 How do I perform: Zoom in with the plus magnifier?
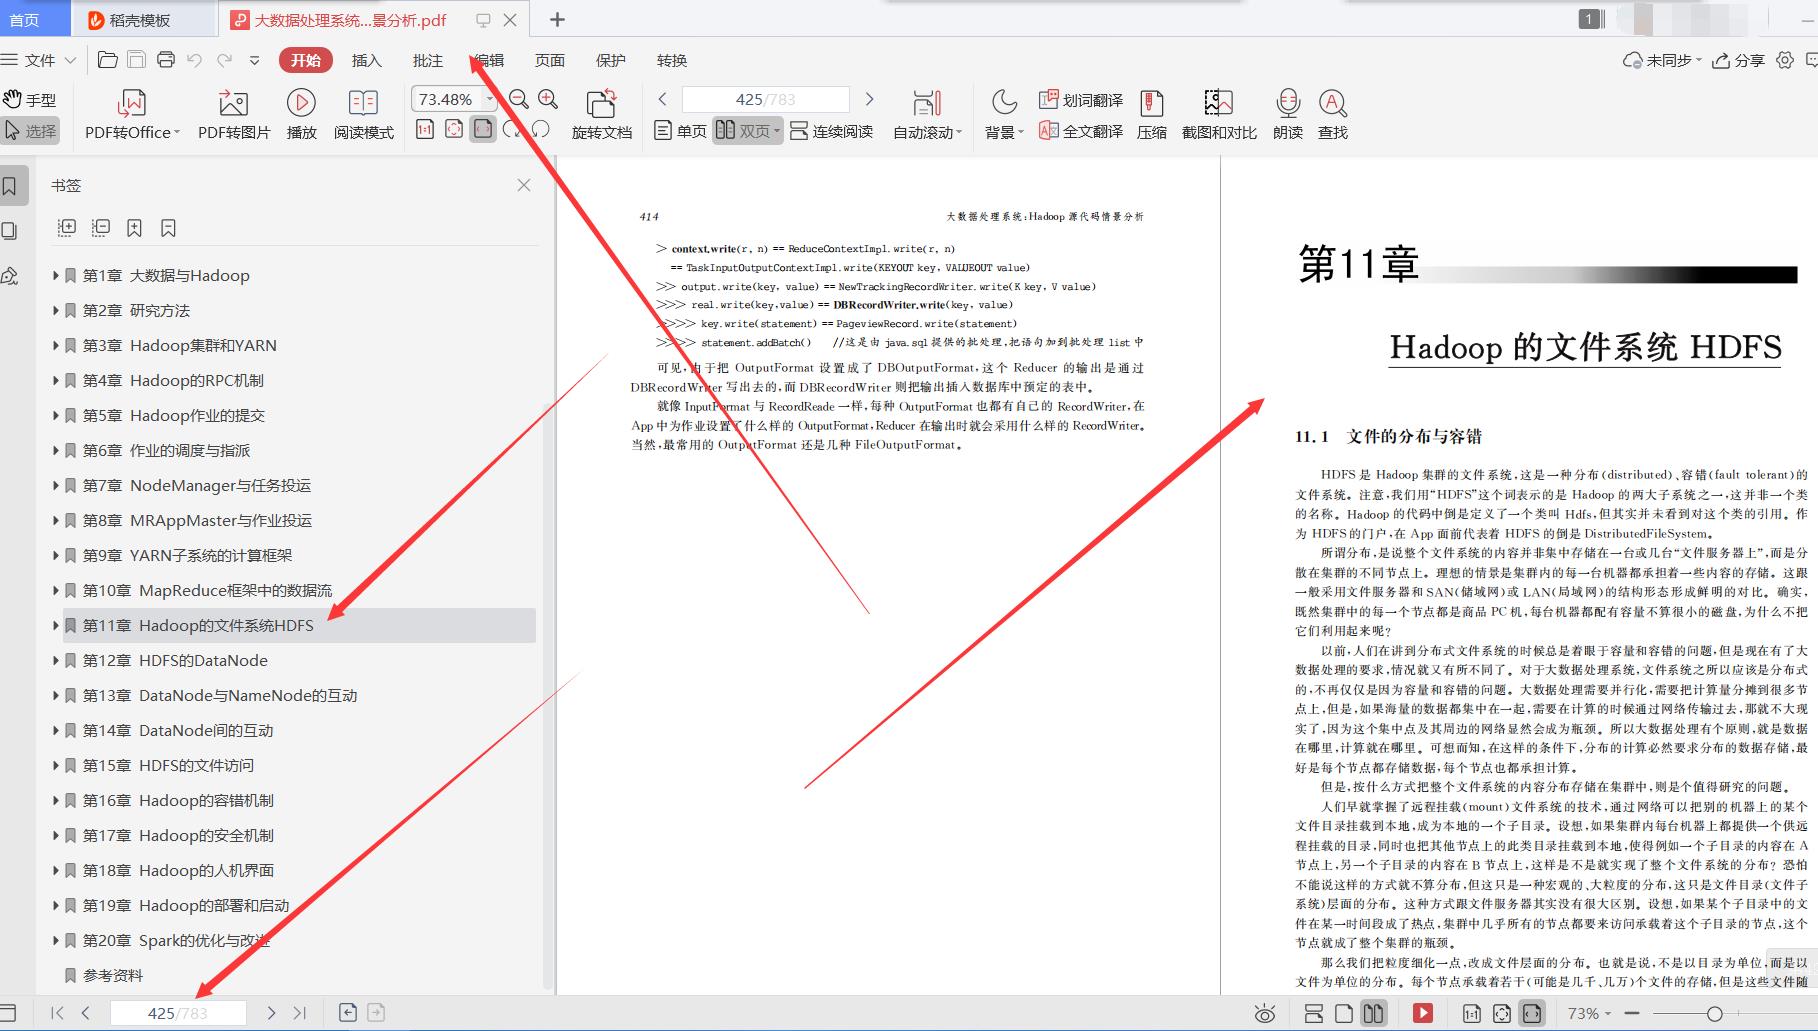tap(548, 99)
